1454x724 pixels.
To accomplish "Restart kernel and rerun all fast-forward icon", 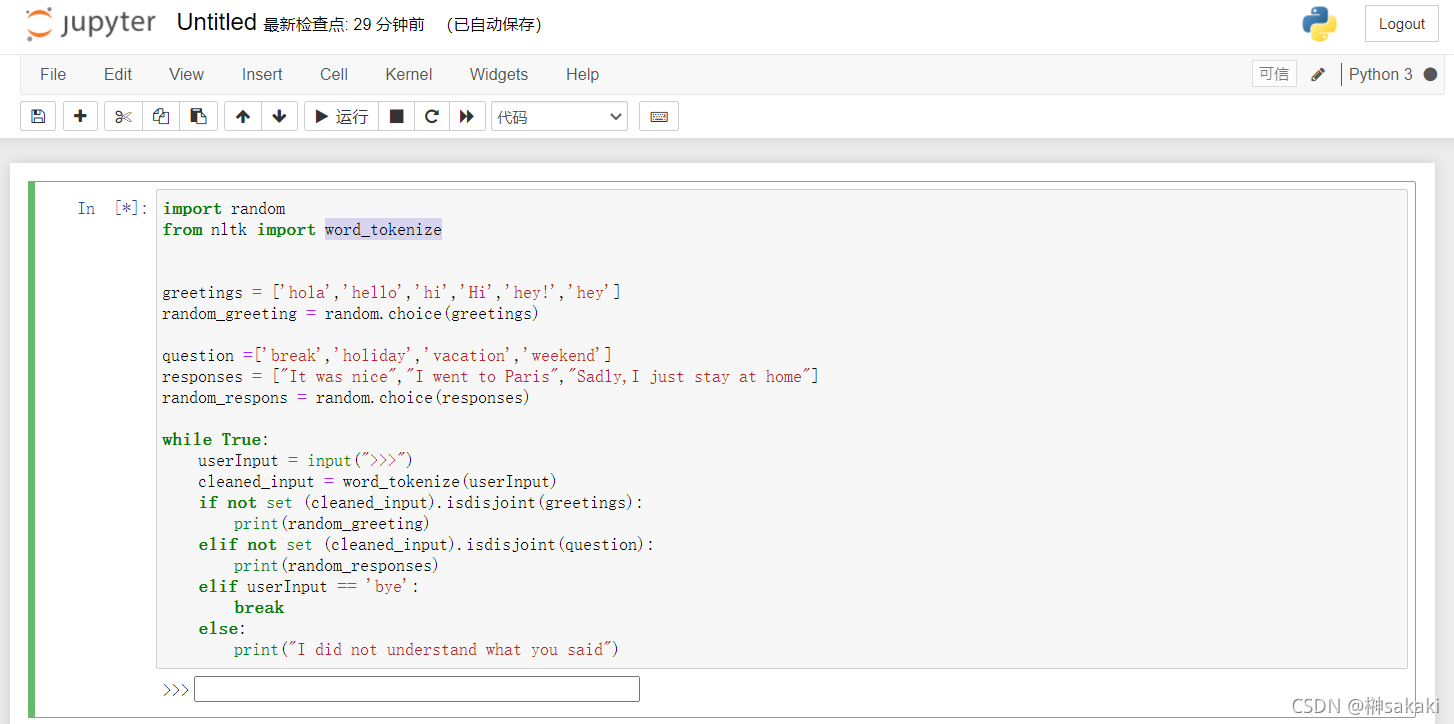I will pyautogui.click(x=467, y=116).
